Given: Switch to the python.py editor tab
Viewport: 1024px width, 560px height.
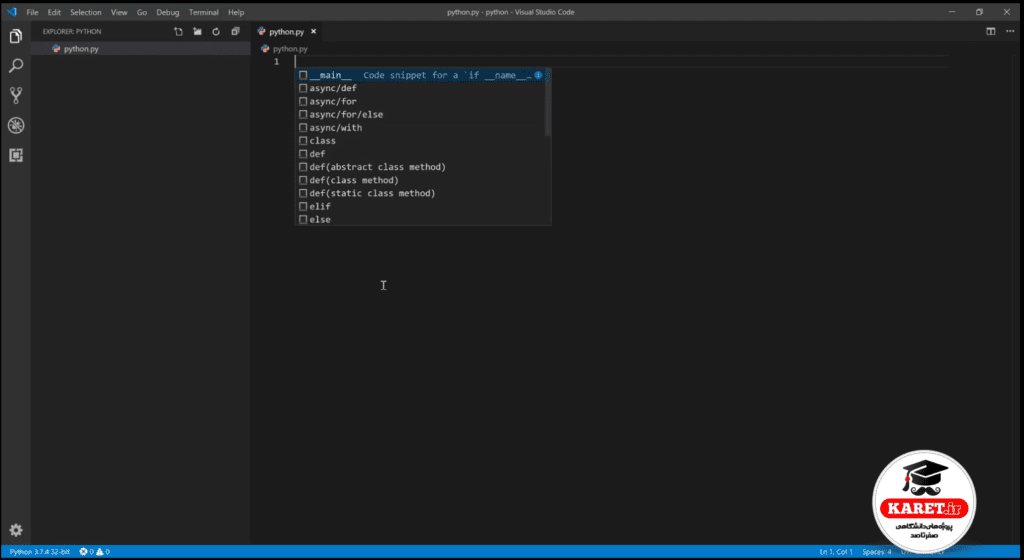Looking at the screenshot, I should pyautogui.click(x=286, y=31).
